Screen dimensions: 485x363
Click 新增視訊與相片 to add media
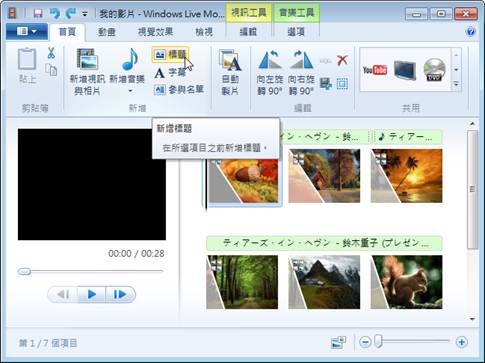pos(87,72)
